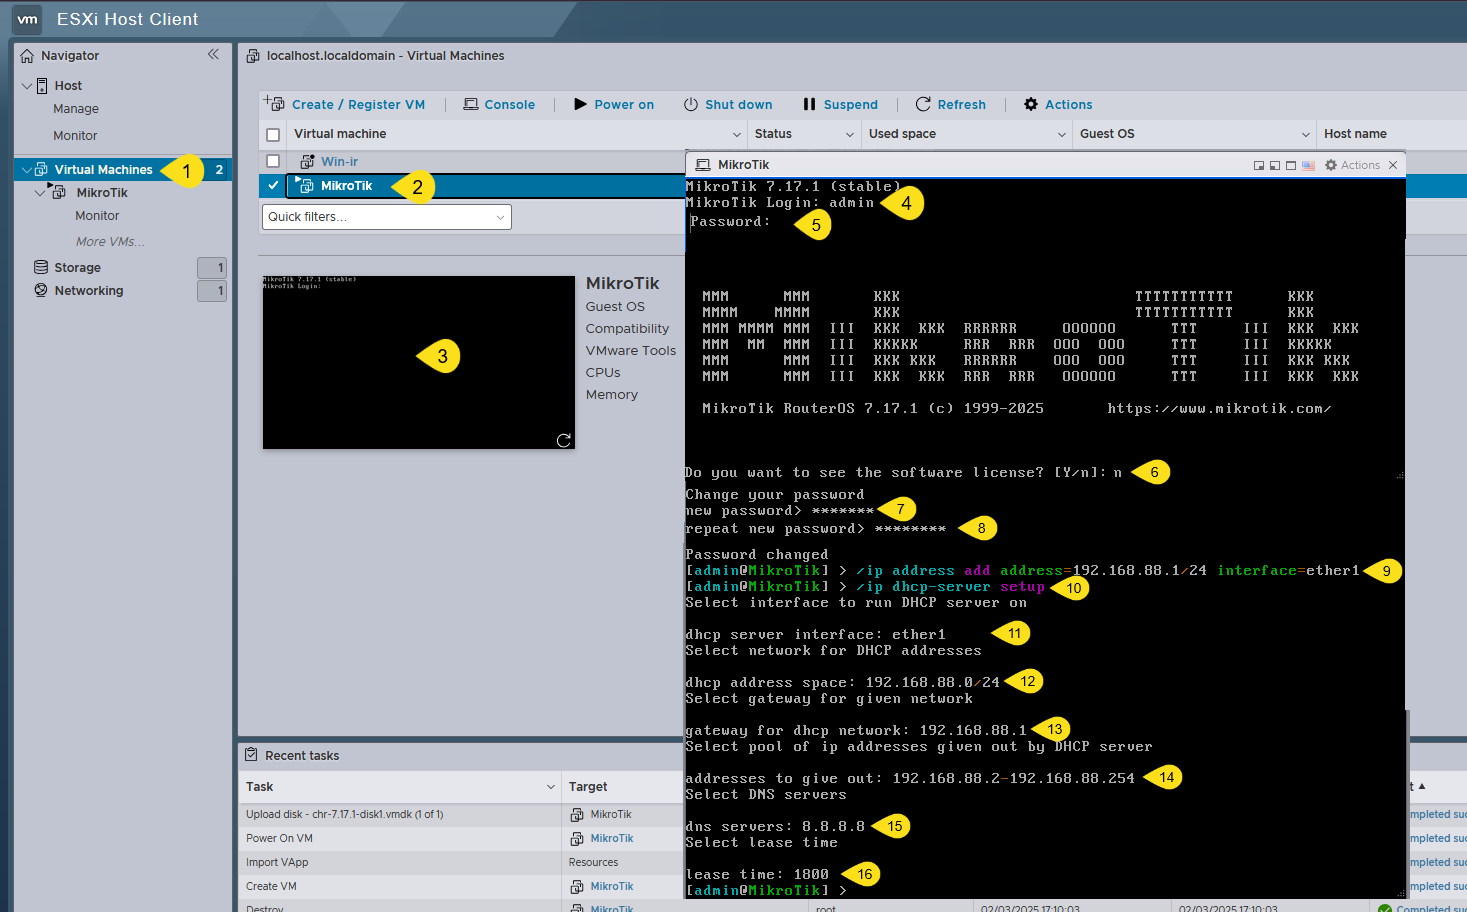Image resolution: width=1467 pixels, height=912 pixels.
Task: Click the Suspend pause icon
Action: (x=809, y=104)
